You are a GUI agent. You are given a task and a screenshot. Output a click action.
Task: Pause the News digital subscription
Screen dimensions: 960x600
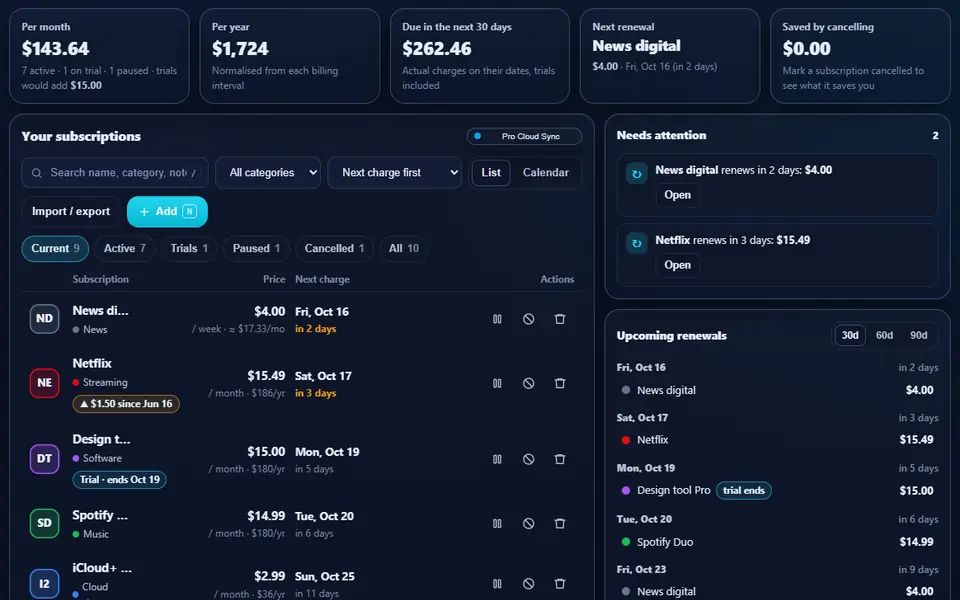(497, 319)
